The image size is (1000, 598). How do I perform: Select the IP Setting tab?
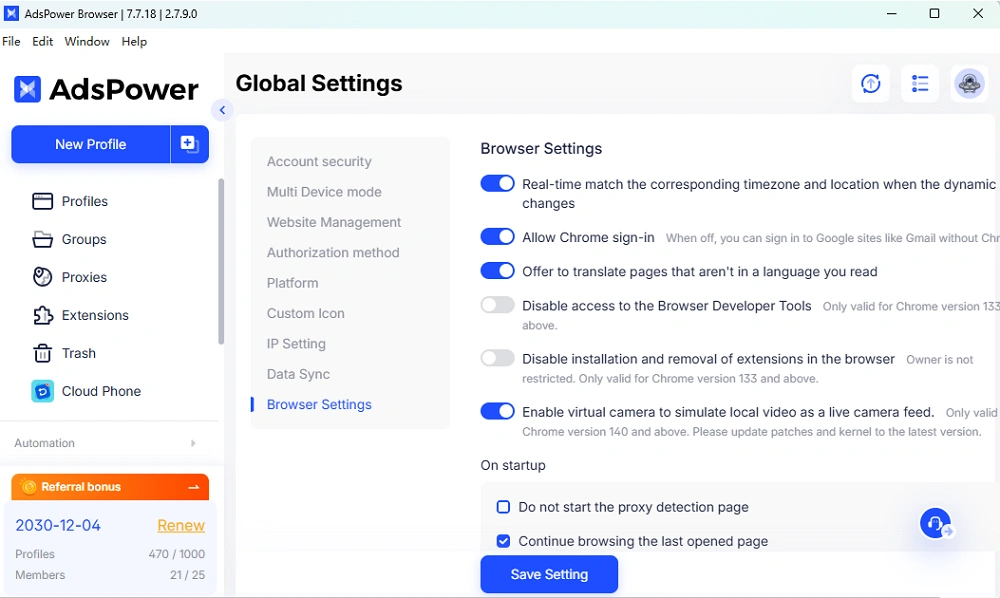tap(296, 343)
